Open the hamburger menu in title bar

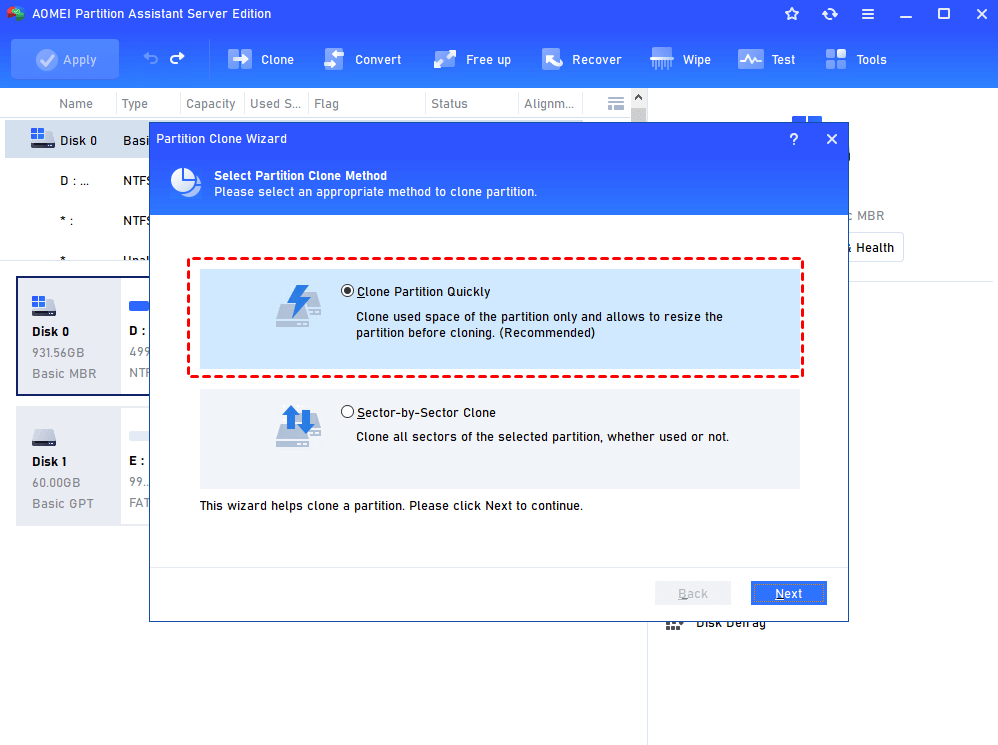click(x=868, y=13)
